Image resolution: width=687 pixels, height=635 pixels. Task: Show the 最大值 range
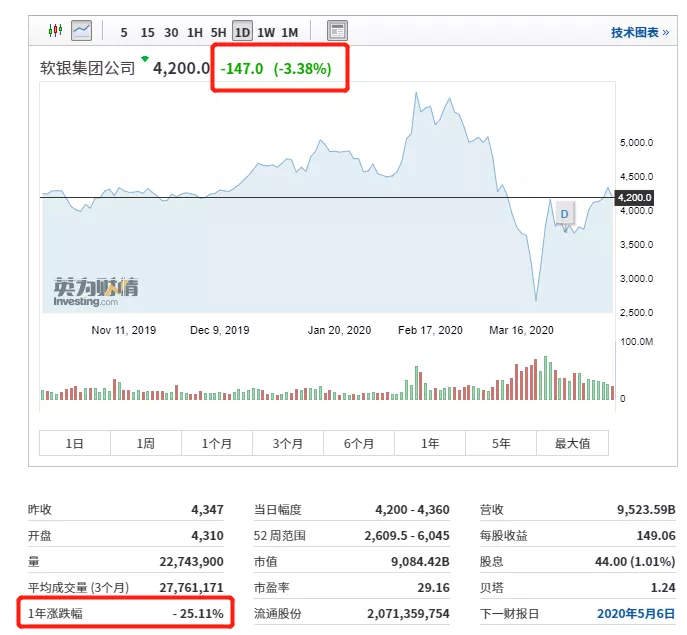572,443
